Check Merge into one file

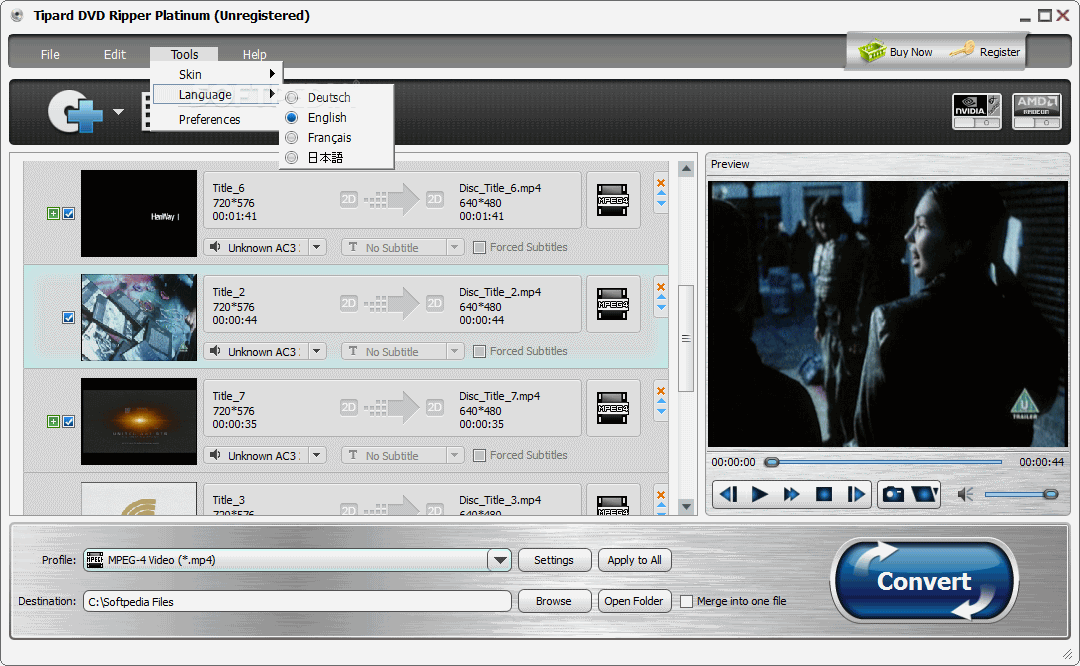686,601
